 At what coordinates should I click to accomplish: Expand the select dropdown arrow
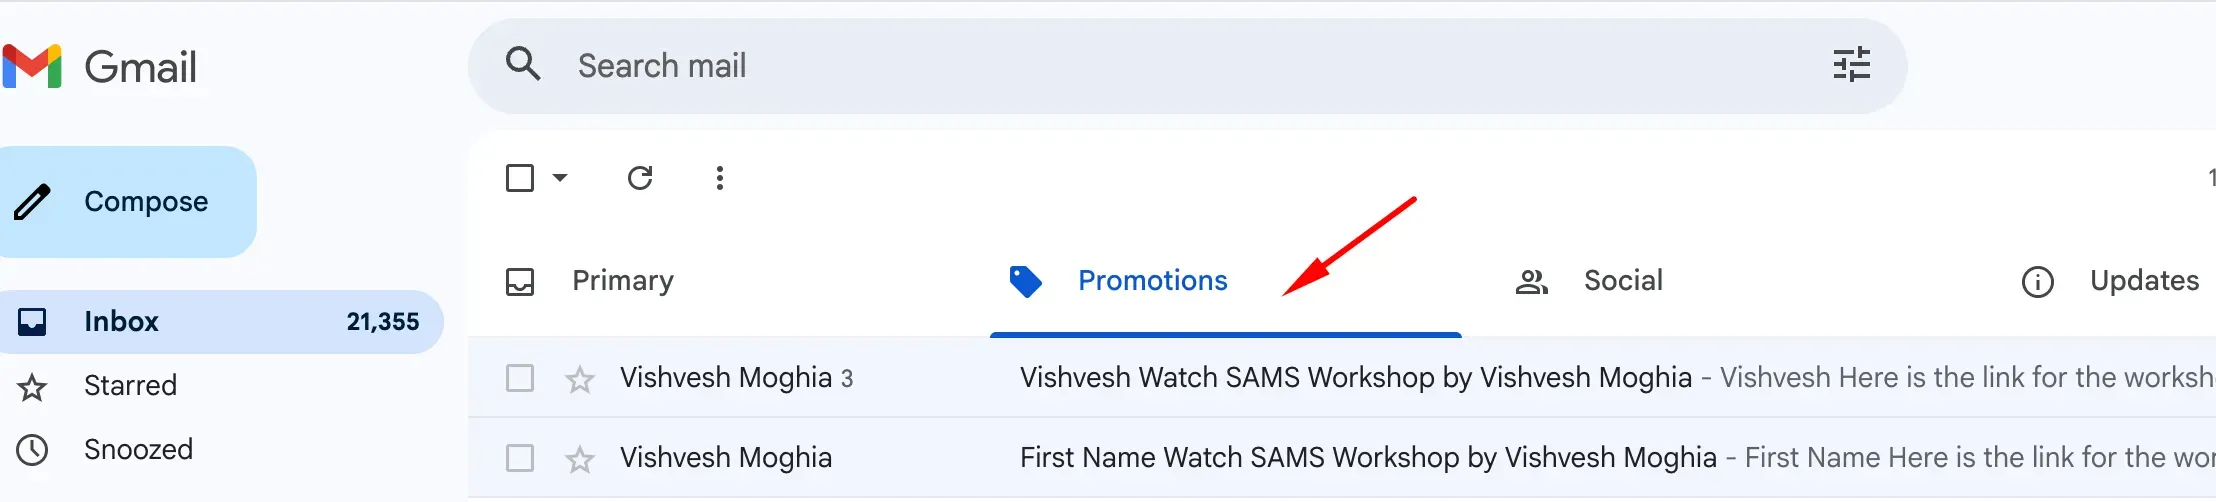(560, 178)
